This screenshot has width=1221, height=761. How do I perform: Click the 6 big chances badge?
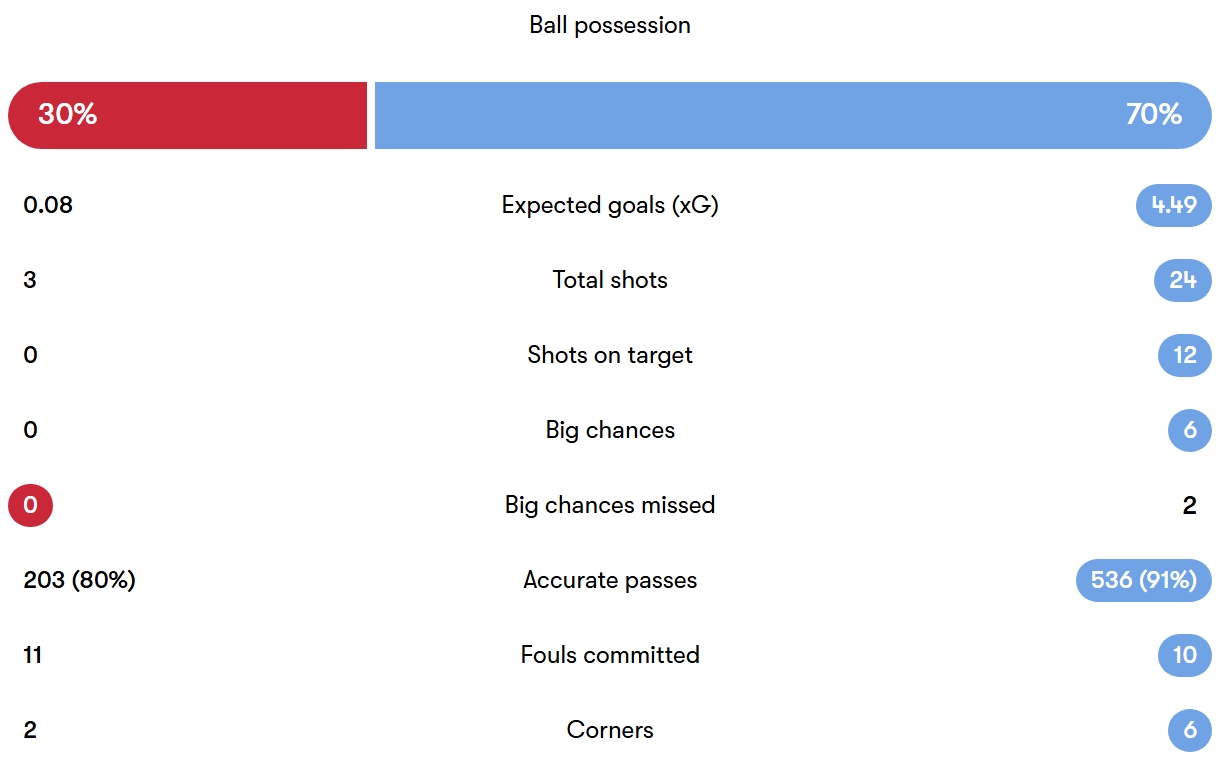[1189, 430]
